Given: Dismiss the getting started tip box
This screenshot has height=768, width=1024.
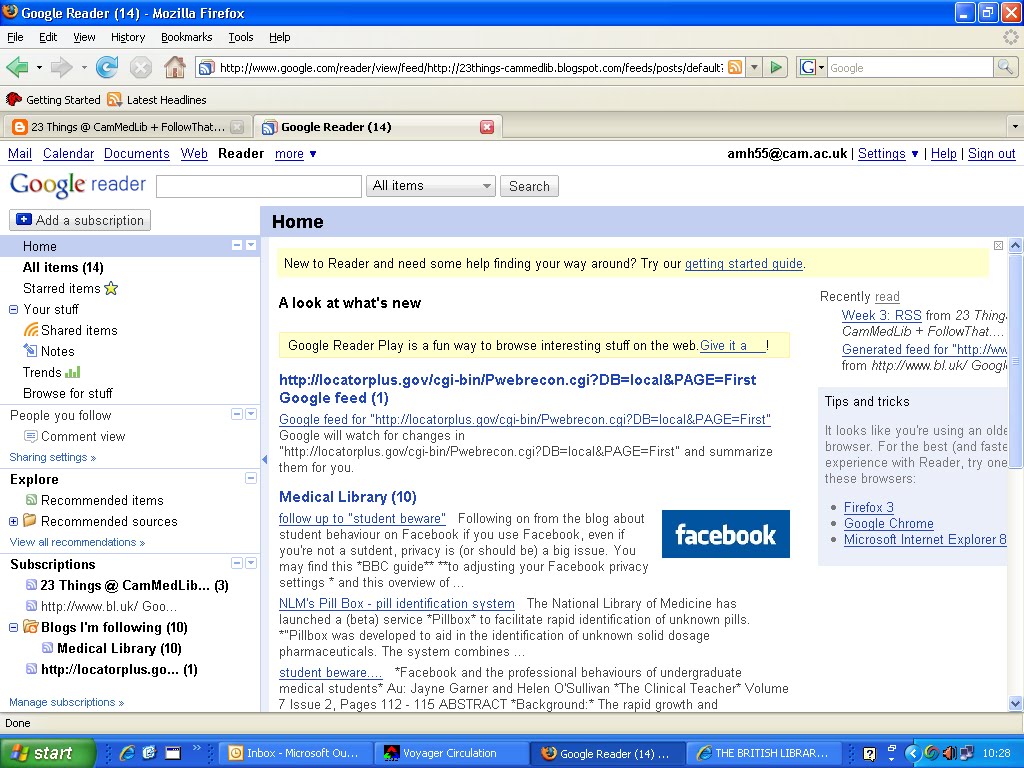Looking at the screenshot, I should [x=999, y=246].
